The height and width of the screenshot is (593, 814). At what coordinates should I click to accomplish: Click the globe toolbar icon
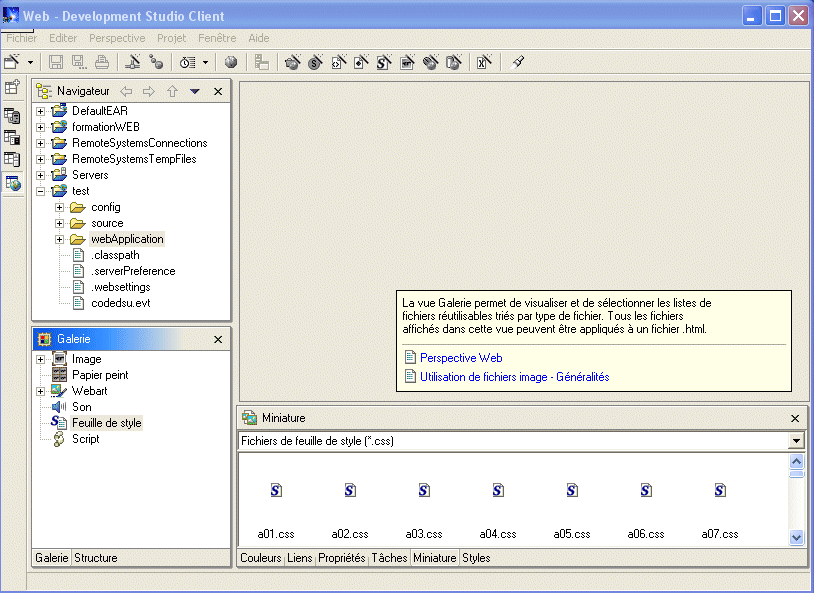(231, 62)
